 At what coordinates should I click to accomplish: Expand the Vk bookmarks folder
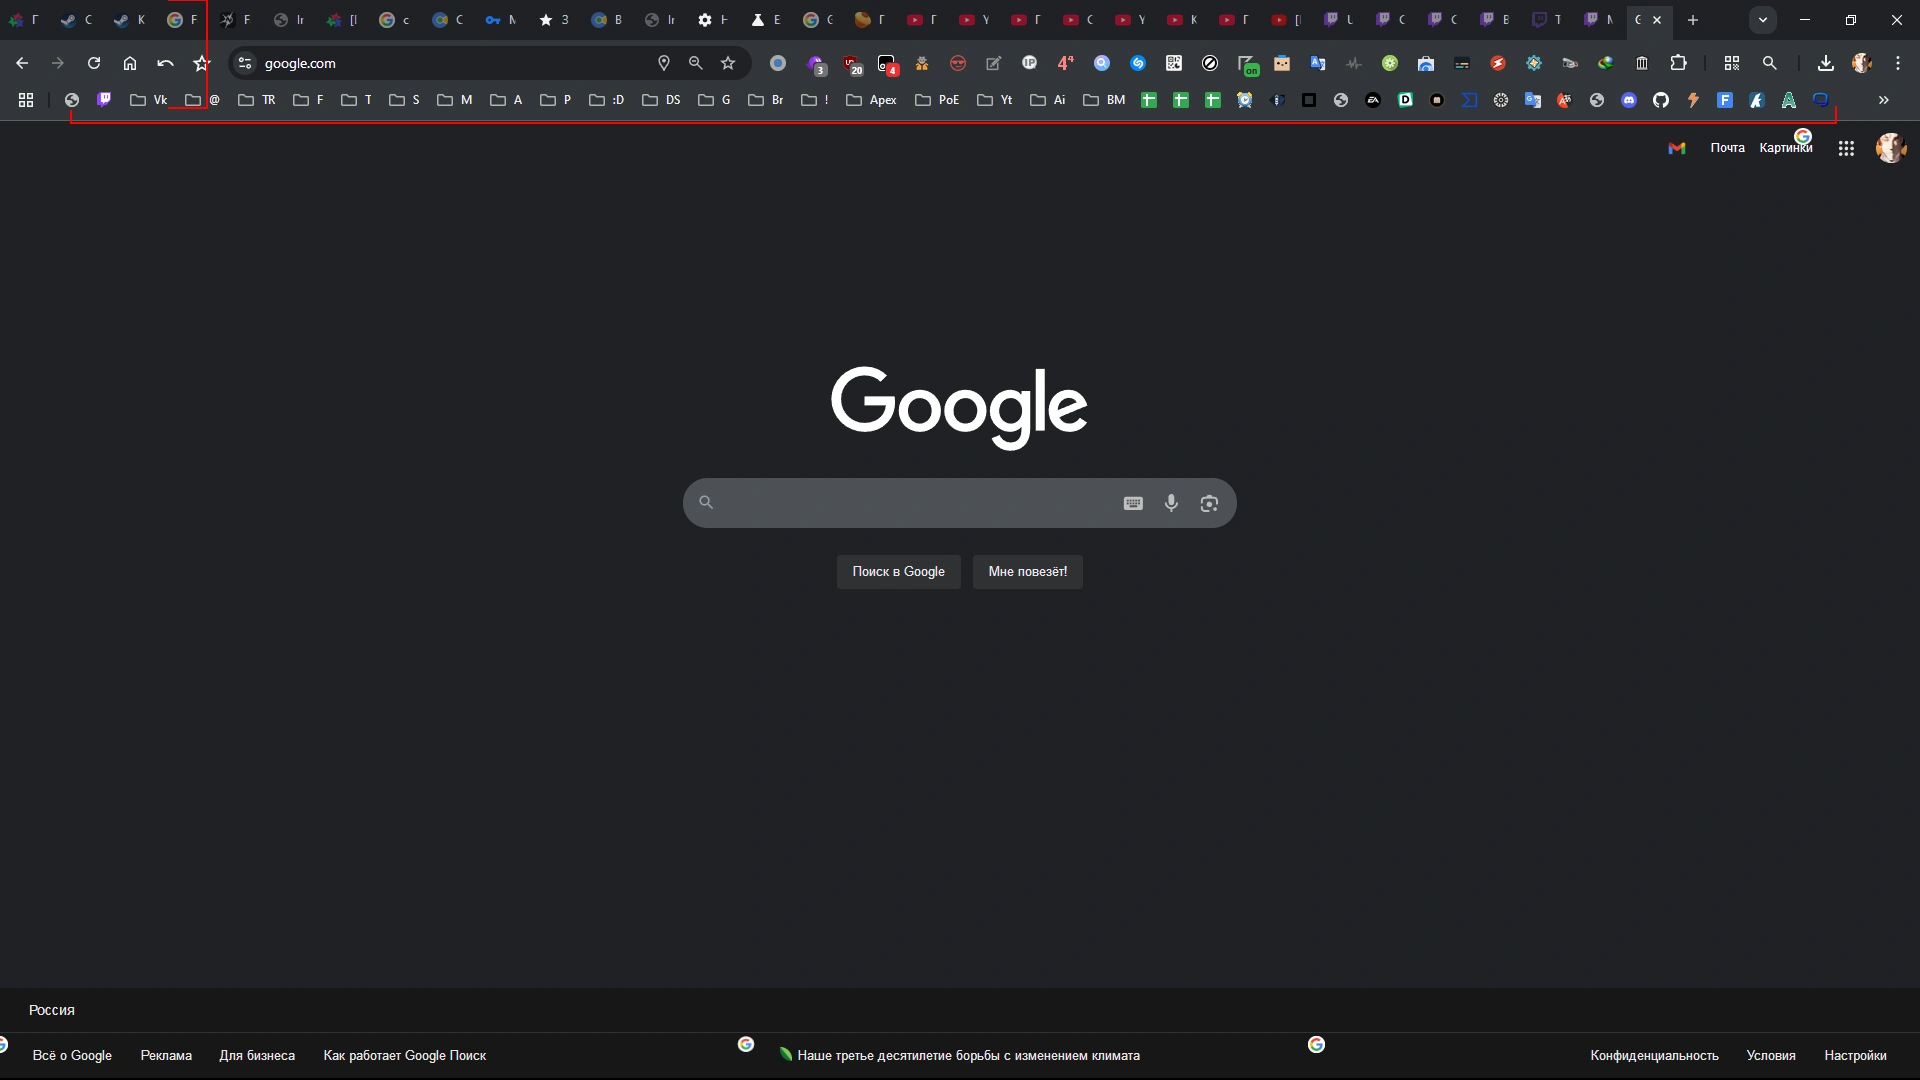click(x=149, y=100)
